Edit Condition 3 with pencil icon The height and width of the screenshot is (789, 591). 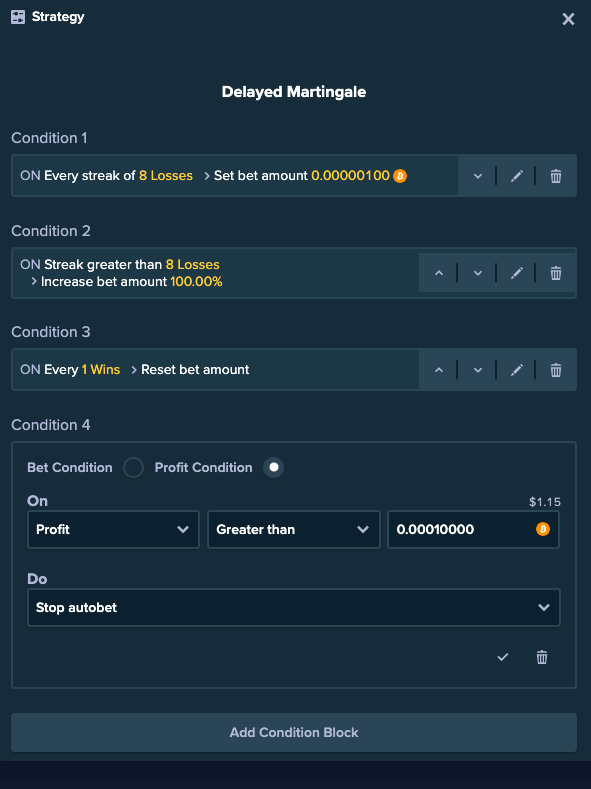(x=517, y=370)
